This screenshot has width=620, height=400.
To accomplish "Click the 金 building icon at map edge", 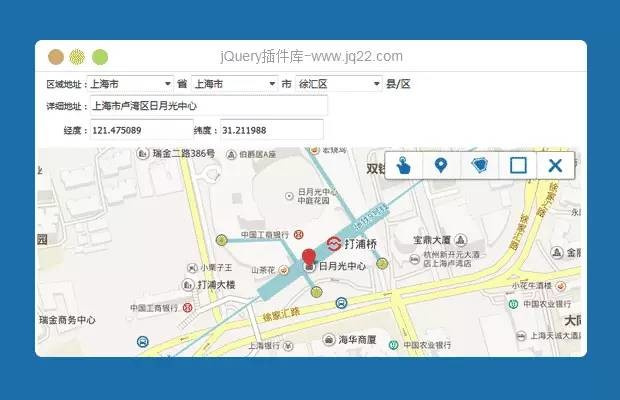I will [557, 252].
